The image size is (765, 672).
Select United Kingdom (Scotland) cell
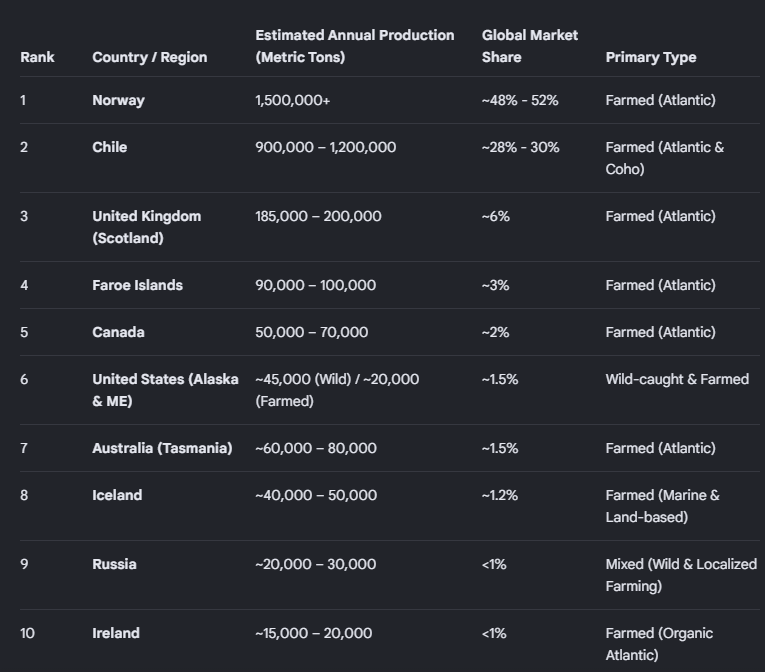[147, 227]
